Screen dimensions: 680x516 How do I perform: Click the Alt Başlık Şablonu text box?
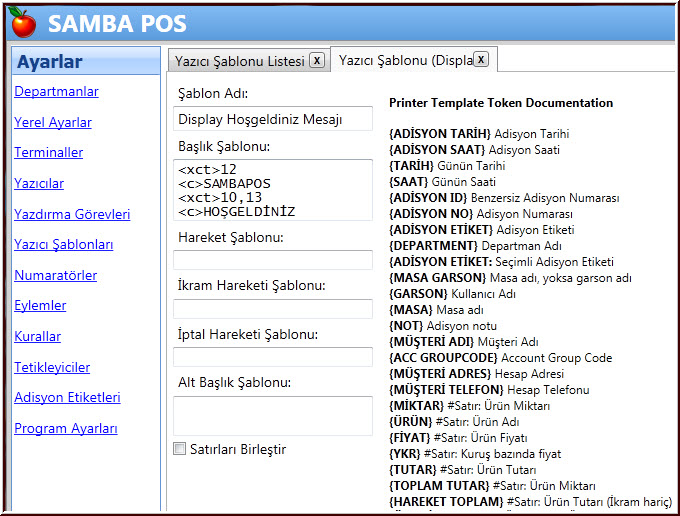[274, 415]
